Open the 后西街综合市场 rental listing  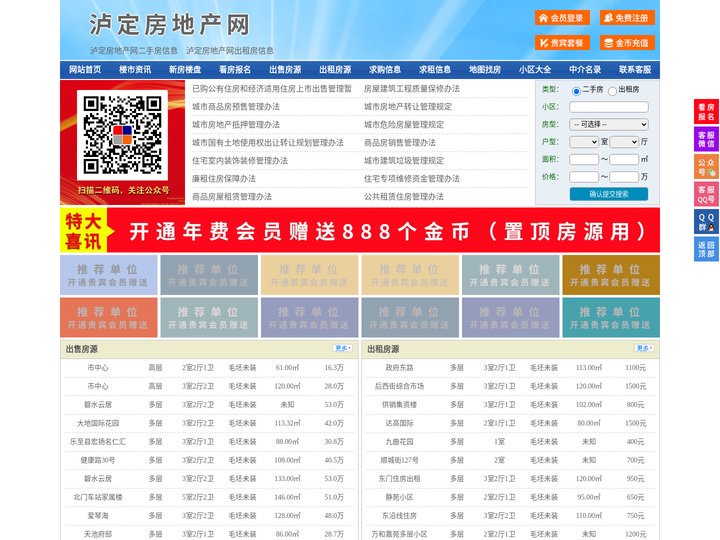coord(399,386)
